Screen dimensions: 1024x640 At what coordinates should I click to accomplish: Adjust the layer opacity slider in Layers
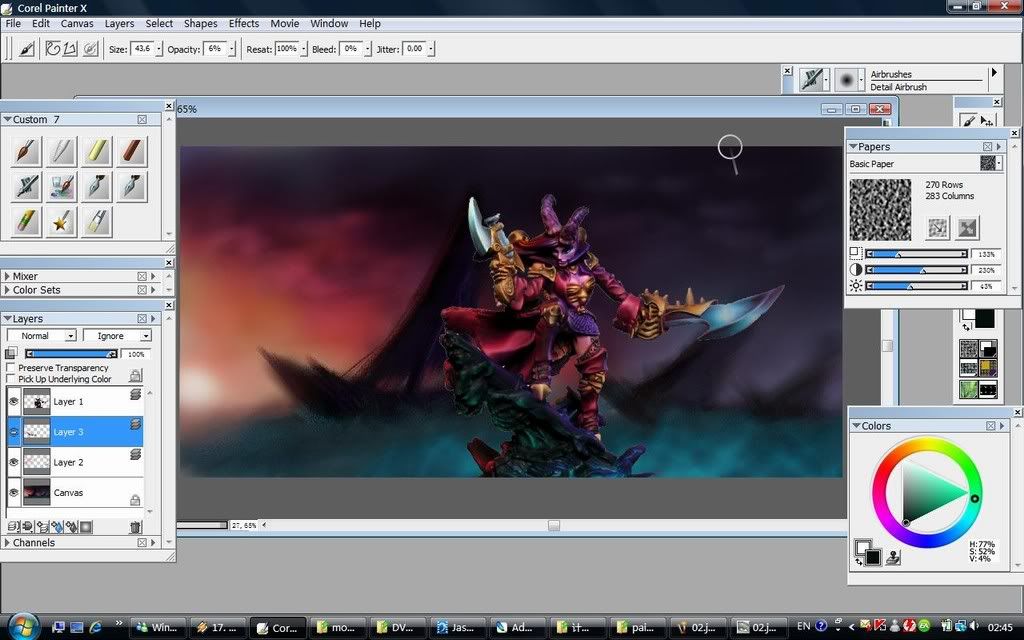71,354
